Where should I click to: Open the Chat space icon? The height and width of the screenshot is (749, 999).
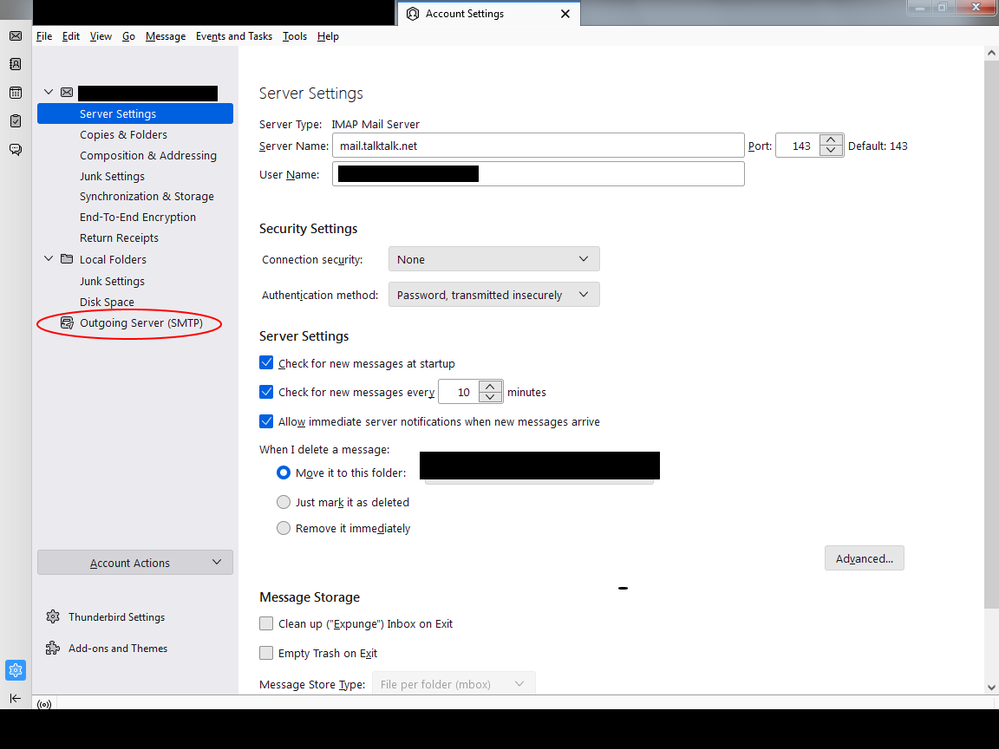click(x=15, y=150)
